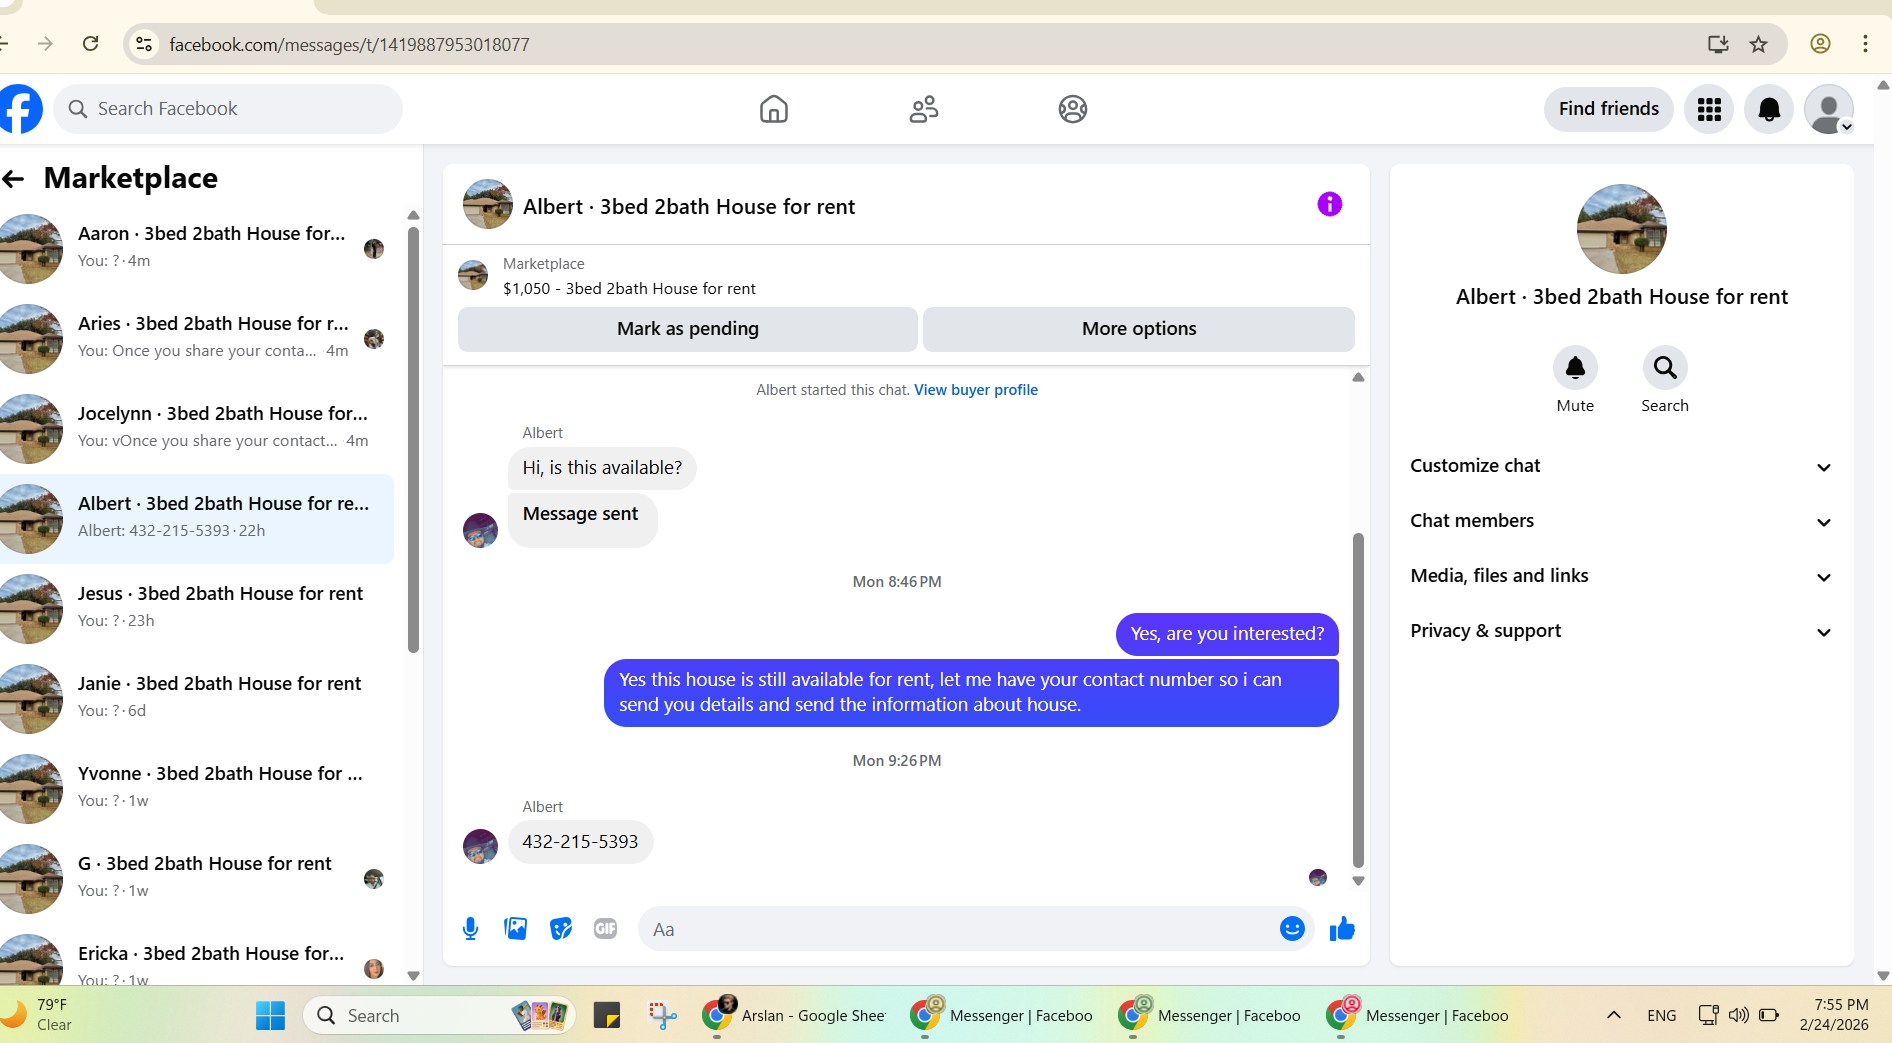Open Windows Start menu
This screenshot has width=1892, height=1043.
tap(270, 1015)
